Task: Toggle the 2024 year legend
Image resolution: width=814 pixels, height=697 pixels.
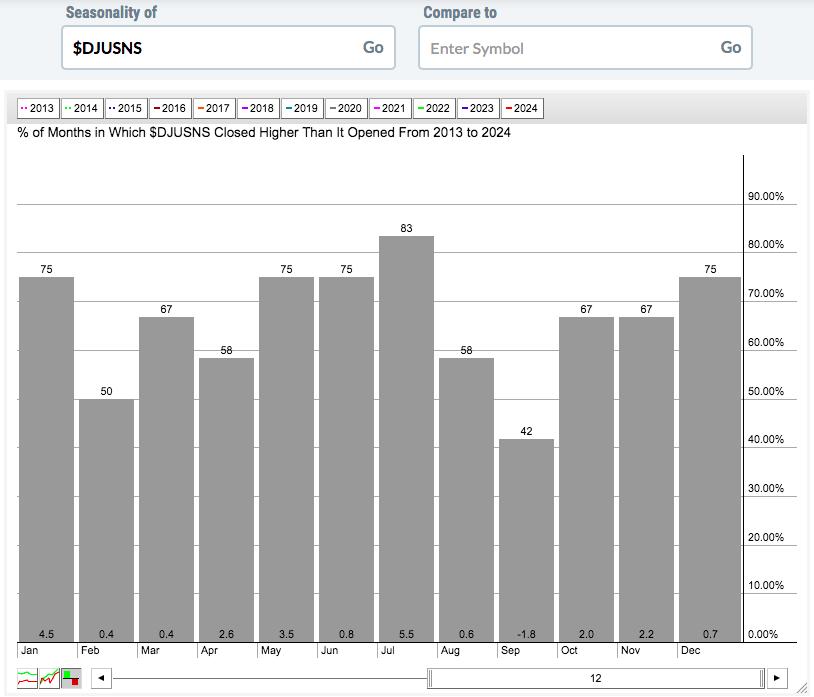Action: tap(522, 108)
